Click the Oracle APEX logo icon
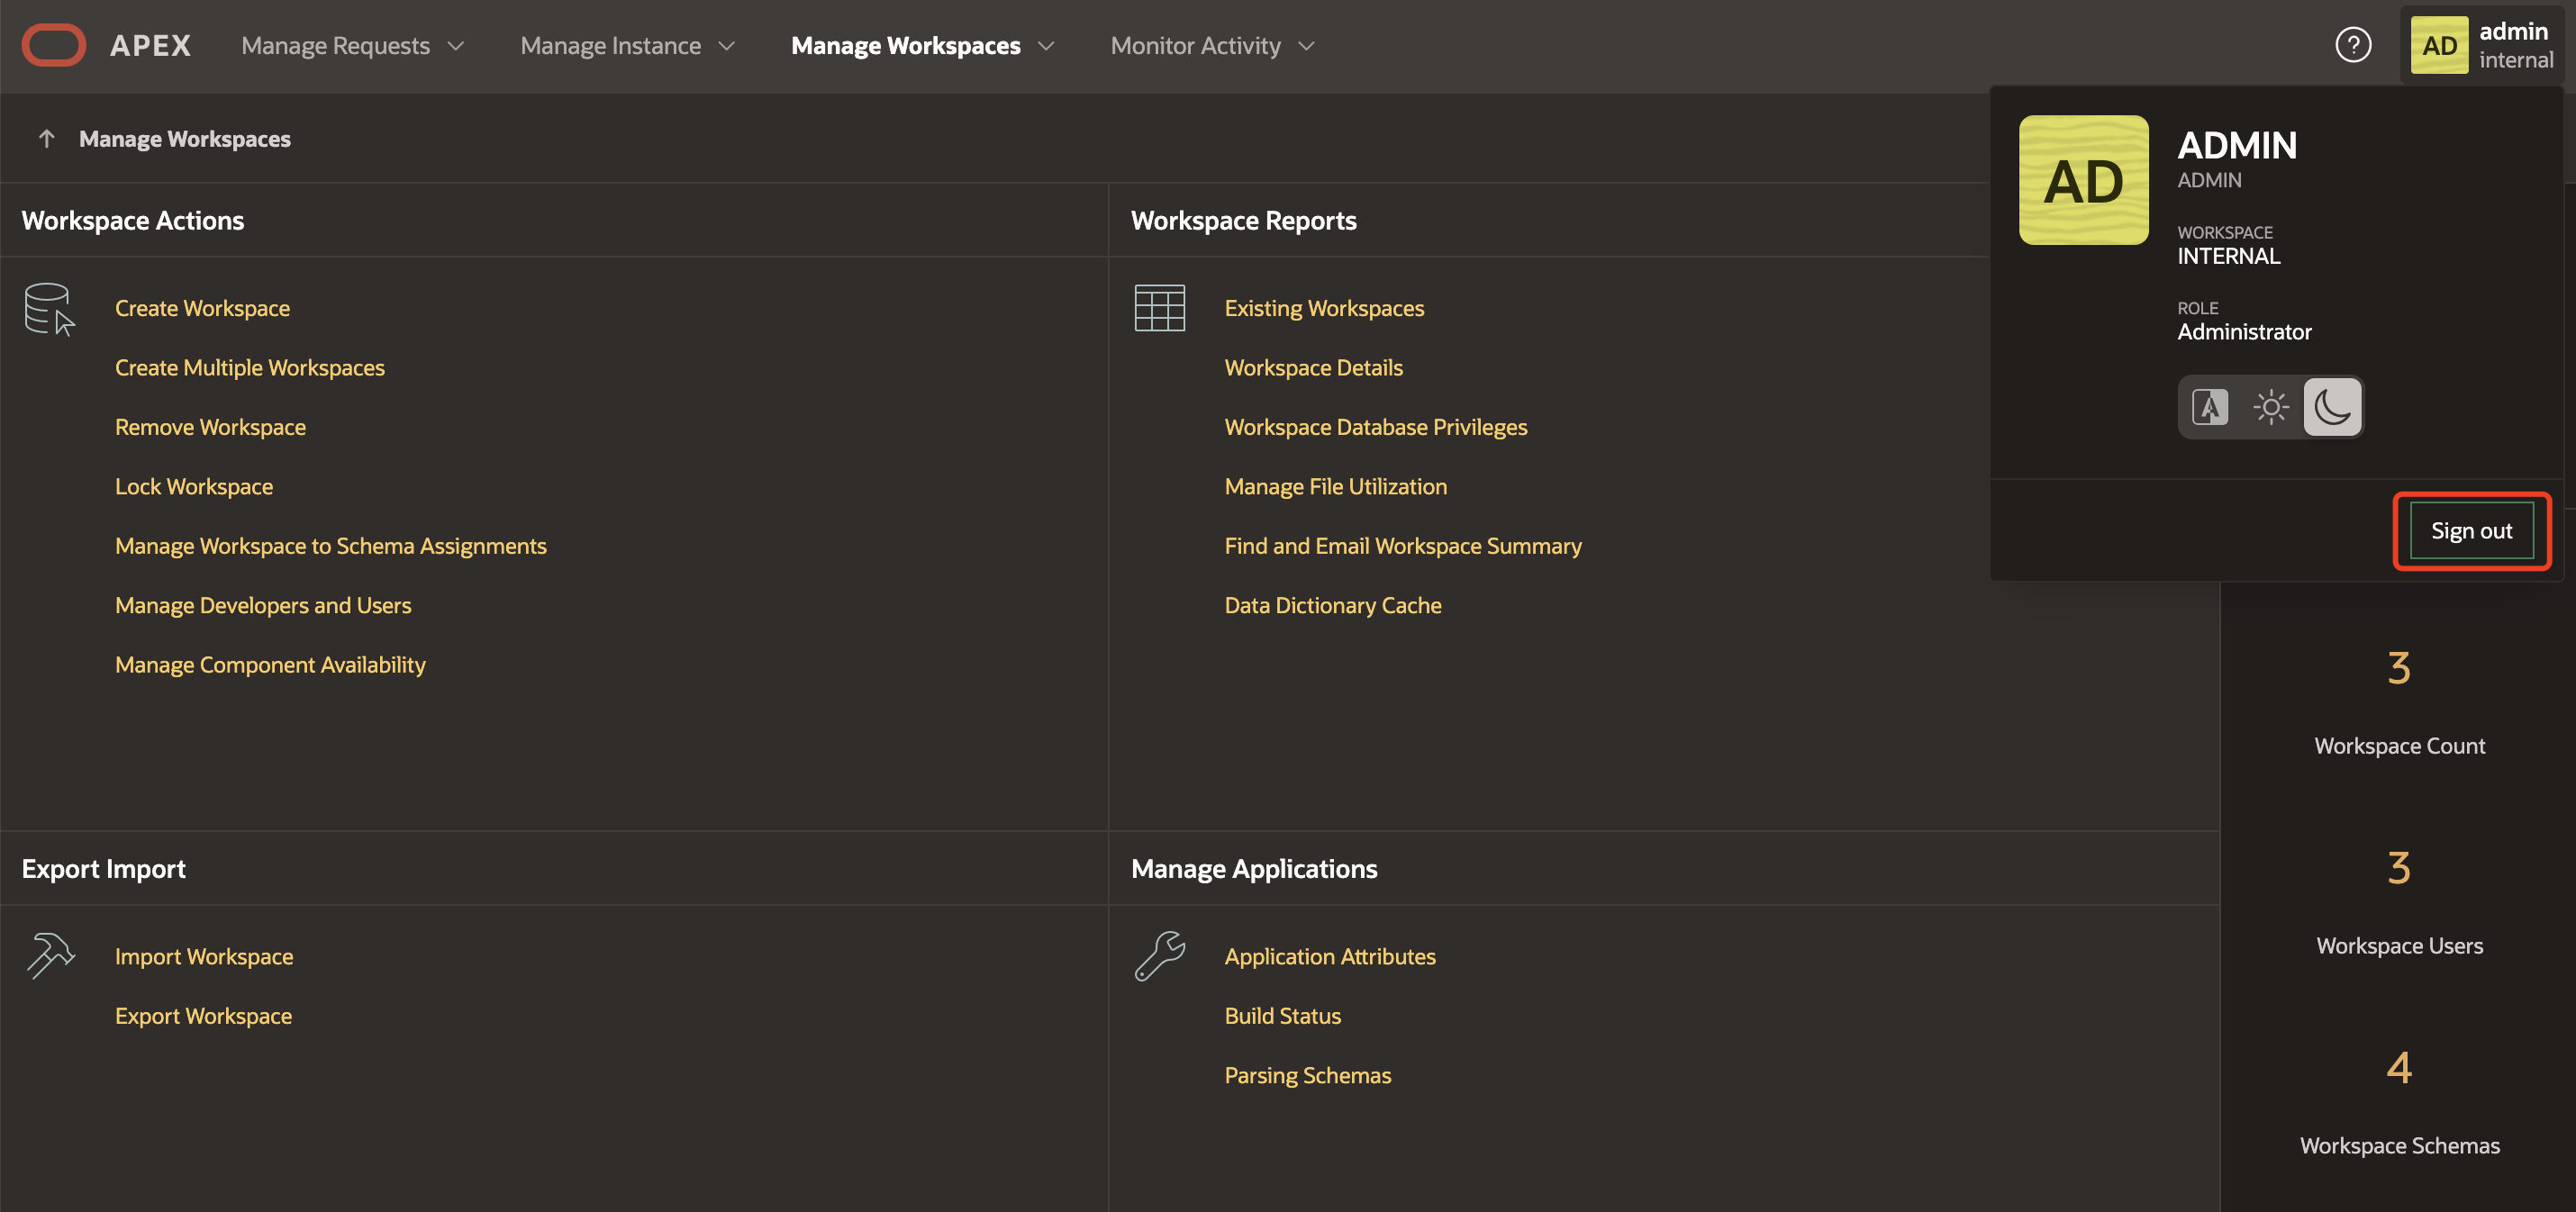This screenshot has height=1212, width=2576. pyautogui.click(x=54, y=46)
